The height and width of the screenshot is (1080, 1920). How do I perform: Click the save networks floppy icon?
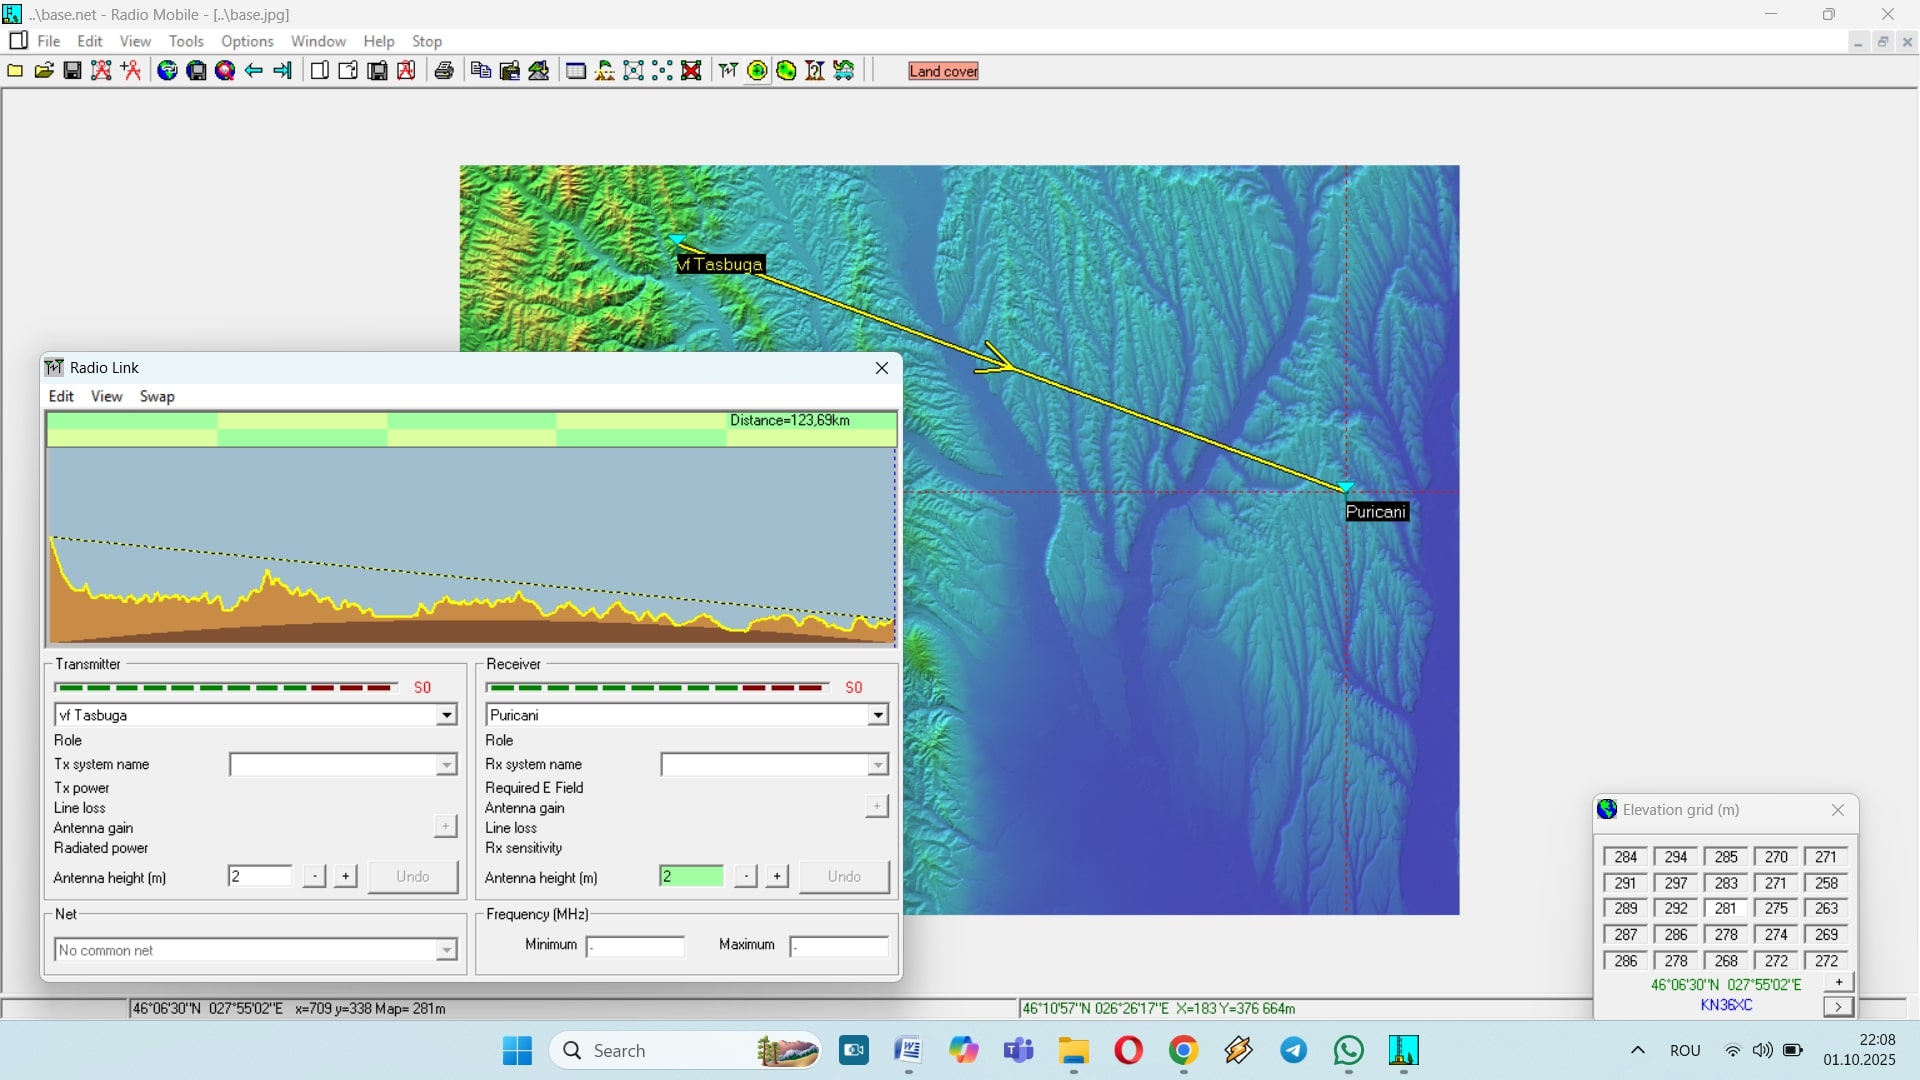[x=72, y=71]
